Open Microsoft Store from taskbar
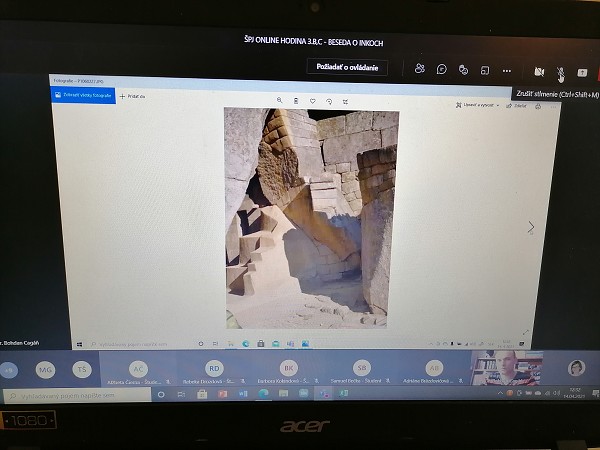The height and width of the screenshot is (450, 600). [202, 394]
